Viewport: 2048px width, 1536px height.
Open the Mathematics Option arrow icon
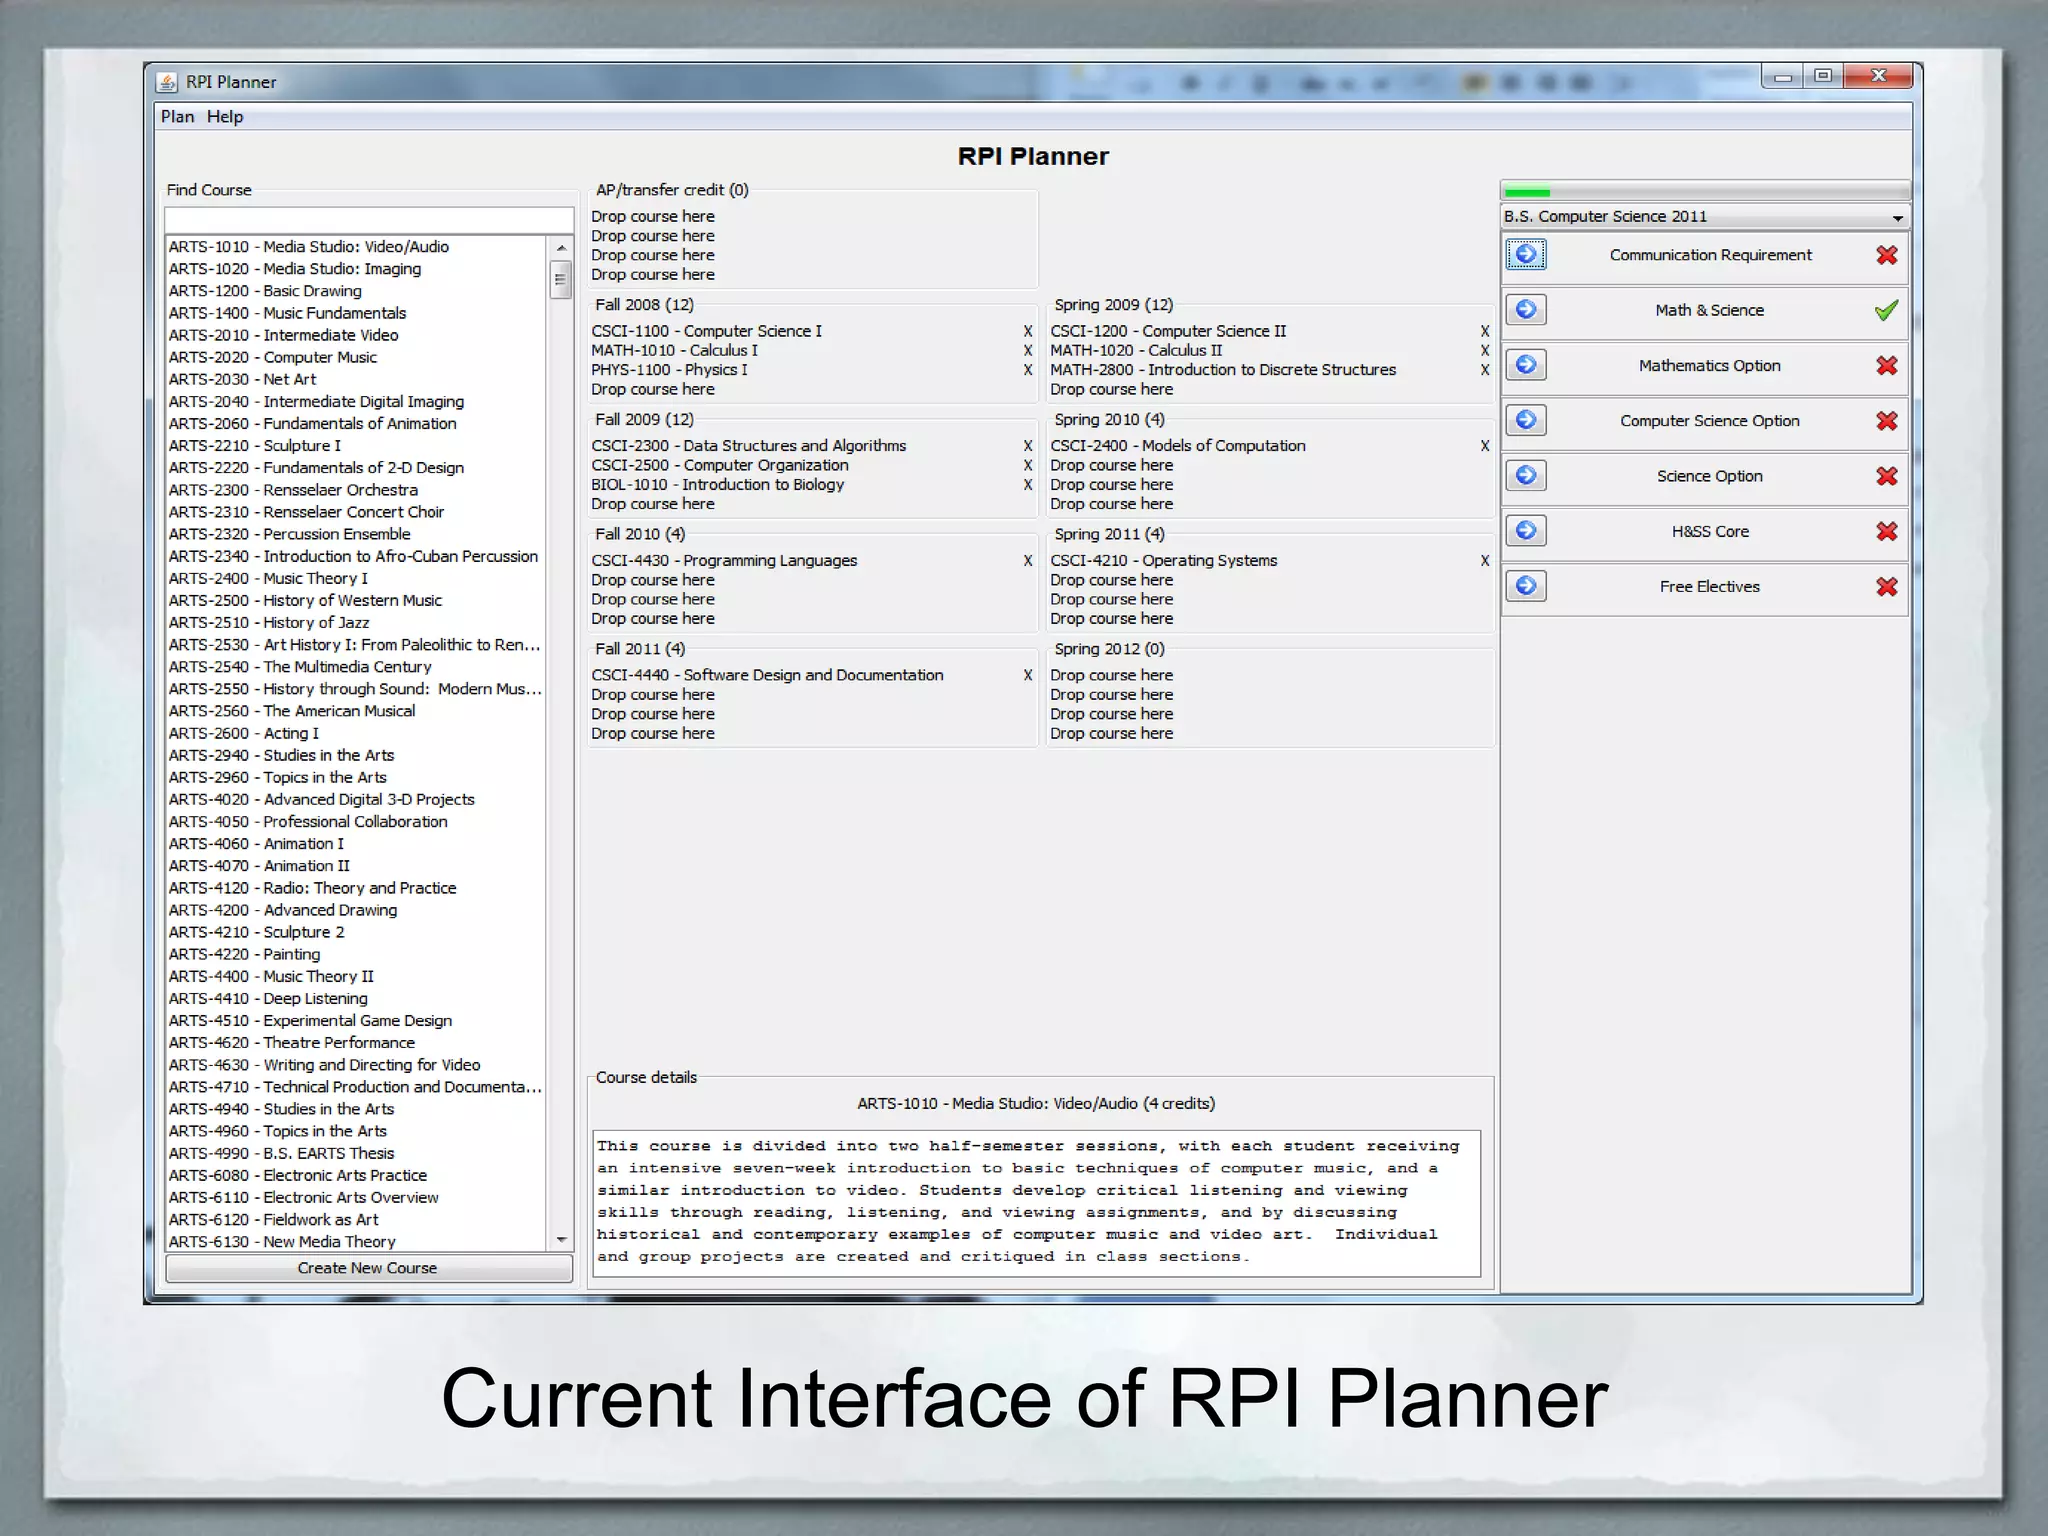1526,365
